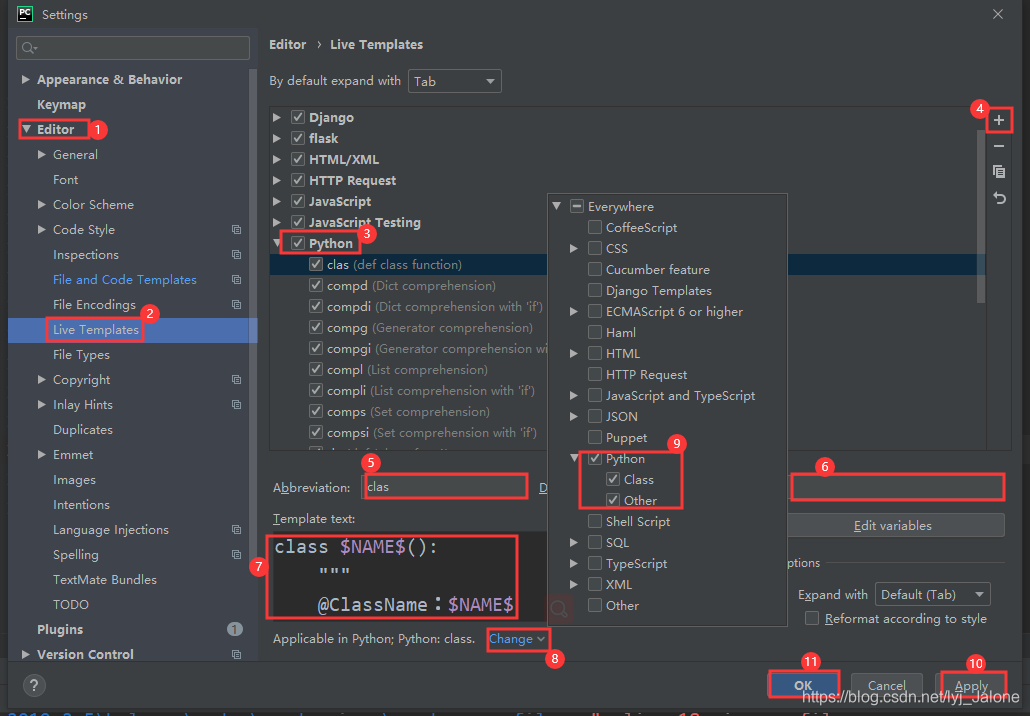
Task: Focus the Description input field
Action: pos(897,487)
